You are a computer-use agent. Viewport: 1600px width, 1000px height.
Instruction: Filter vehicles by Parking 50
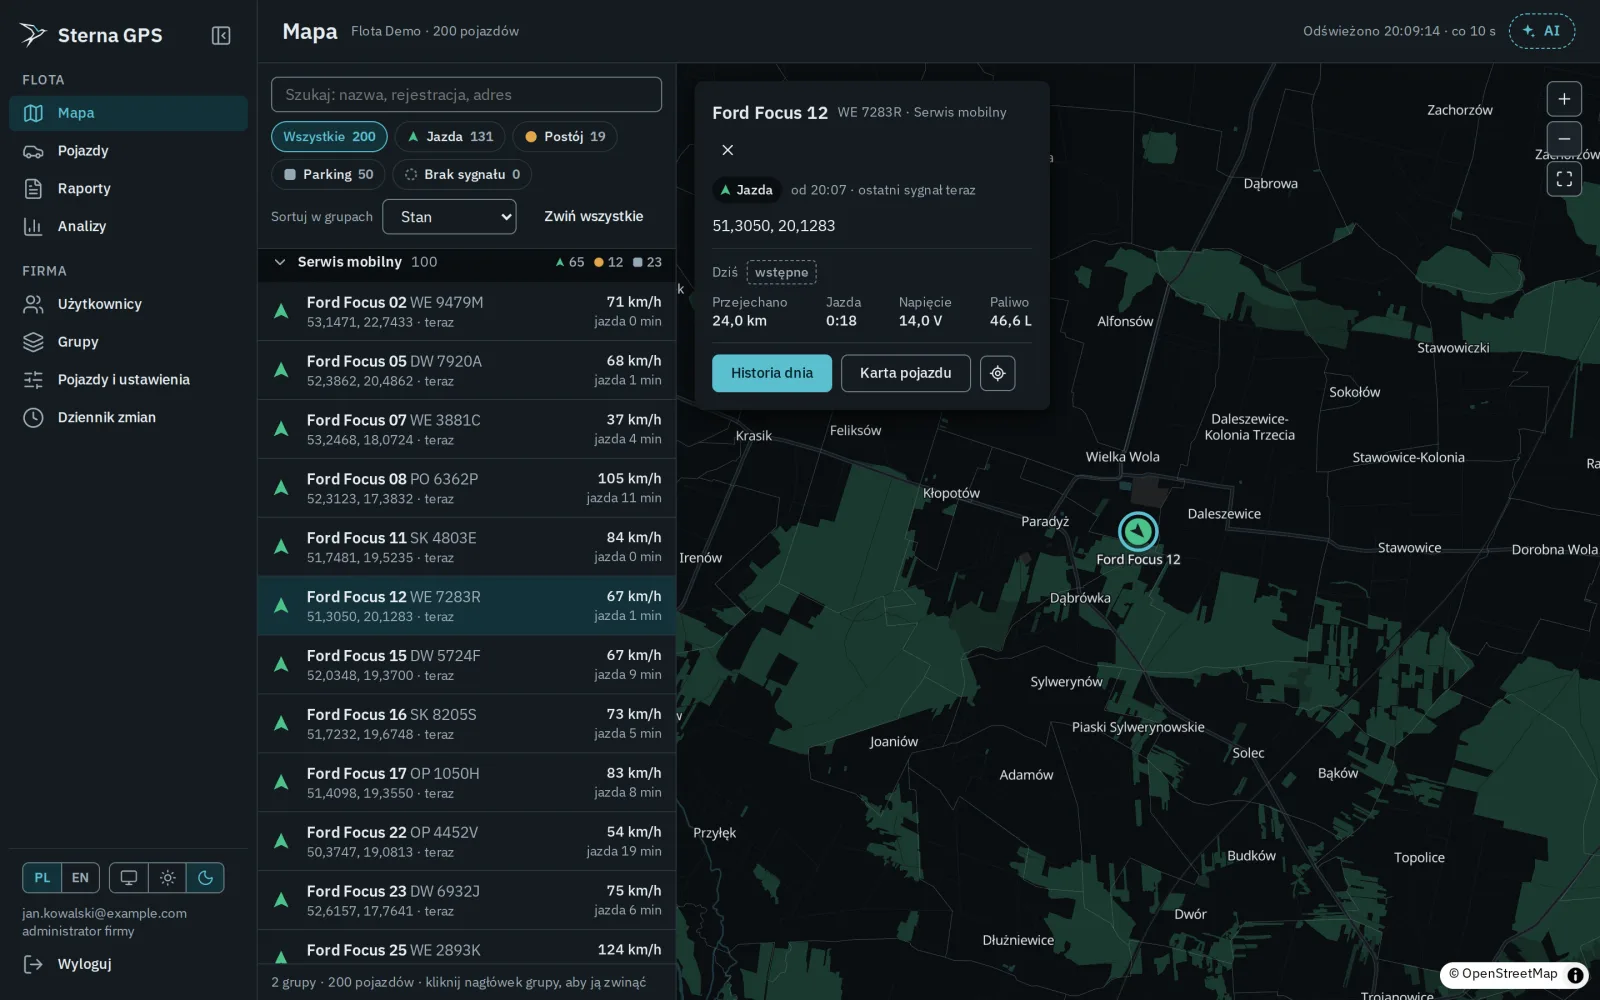point(328,174)
